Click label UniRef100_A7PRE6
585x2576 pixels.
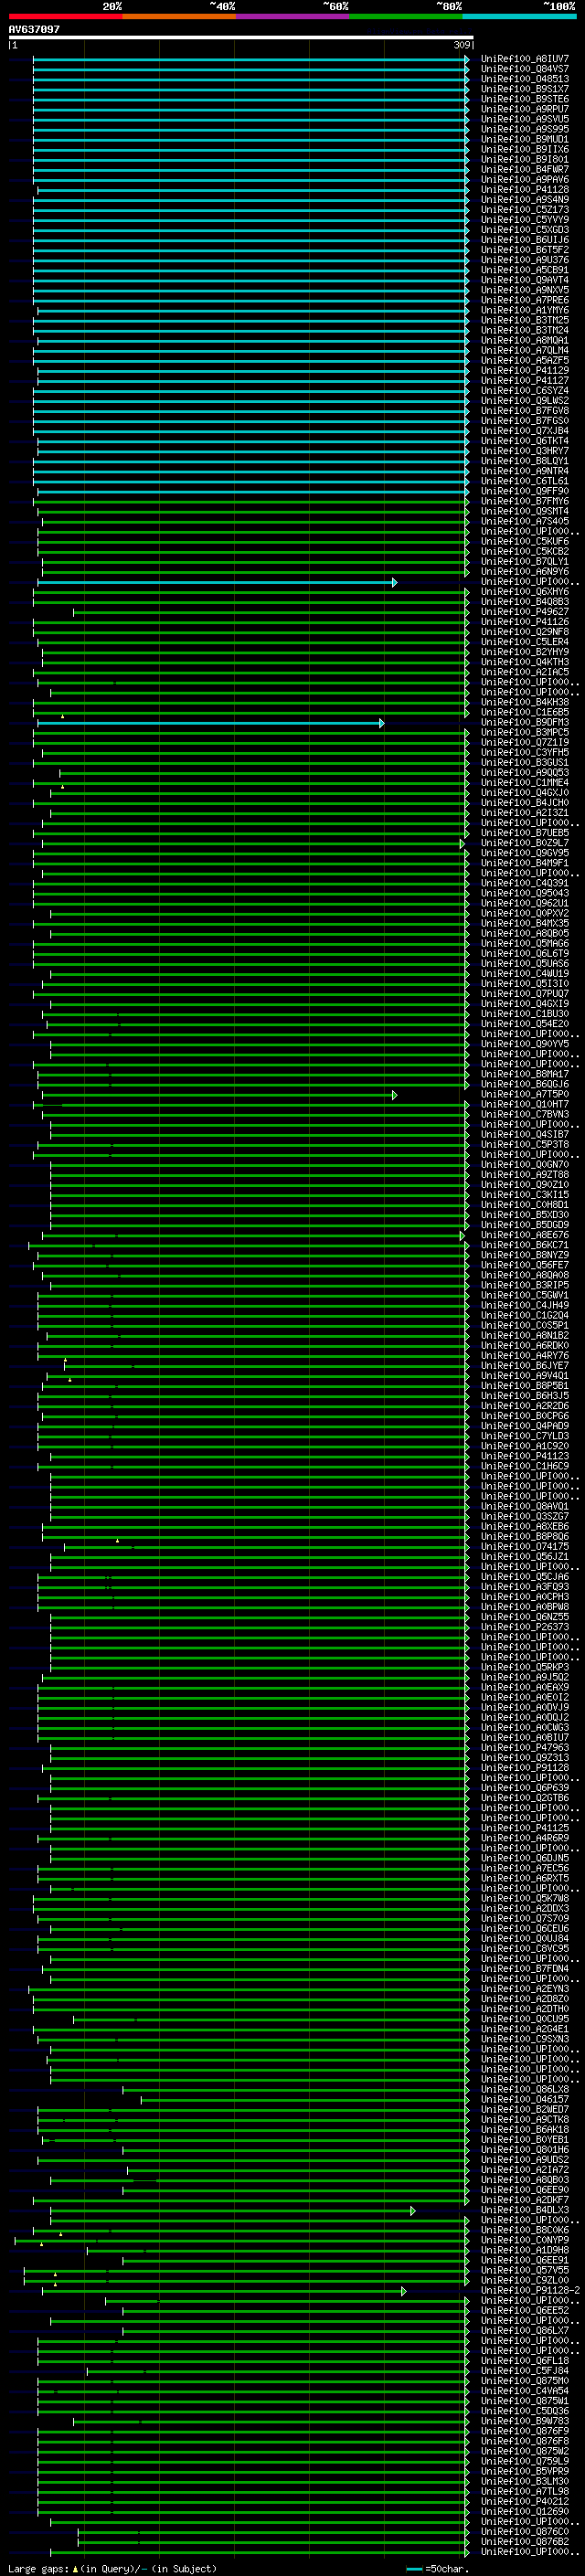[x=525, y=300]
